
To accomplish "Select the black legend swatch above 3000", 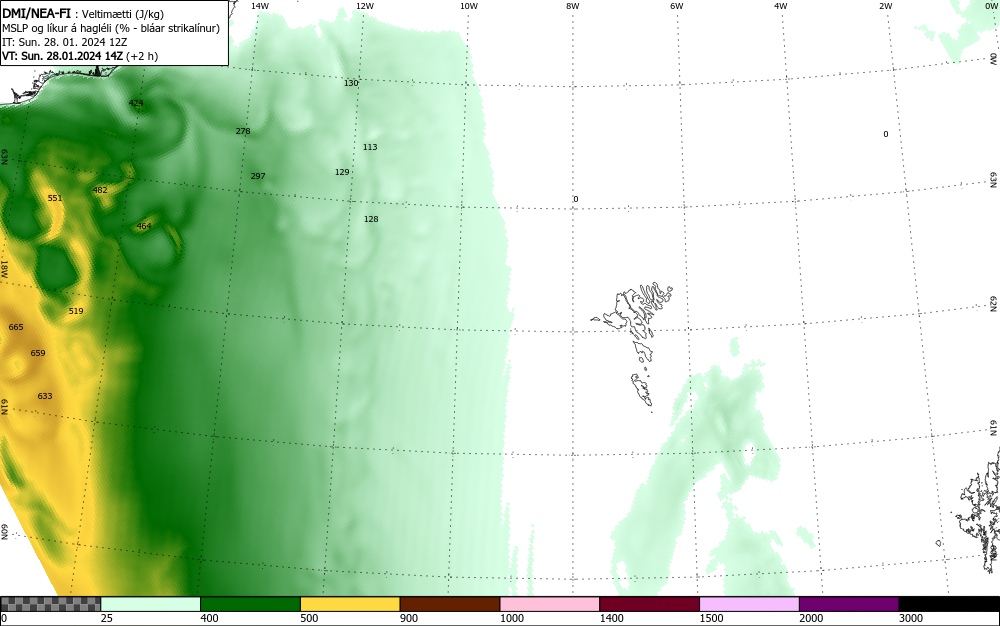I will (949, 604).
